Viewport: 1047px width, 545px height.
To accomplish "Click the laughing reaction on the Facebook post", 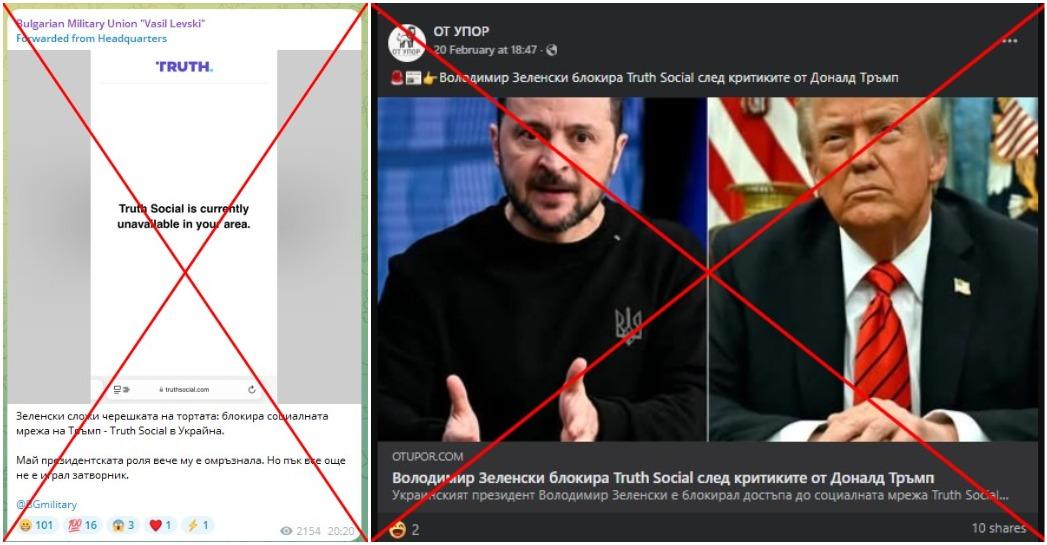I will [397, 530].
